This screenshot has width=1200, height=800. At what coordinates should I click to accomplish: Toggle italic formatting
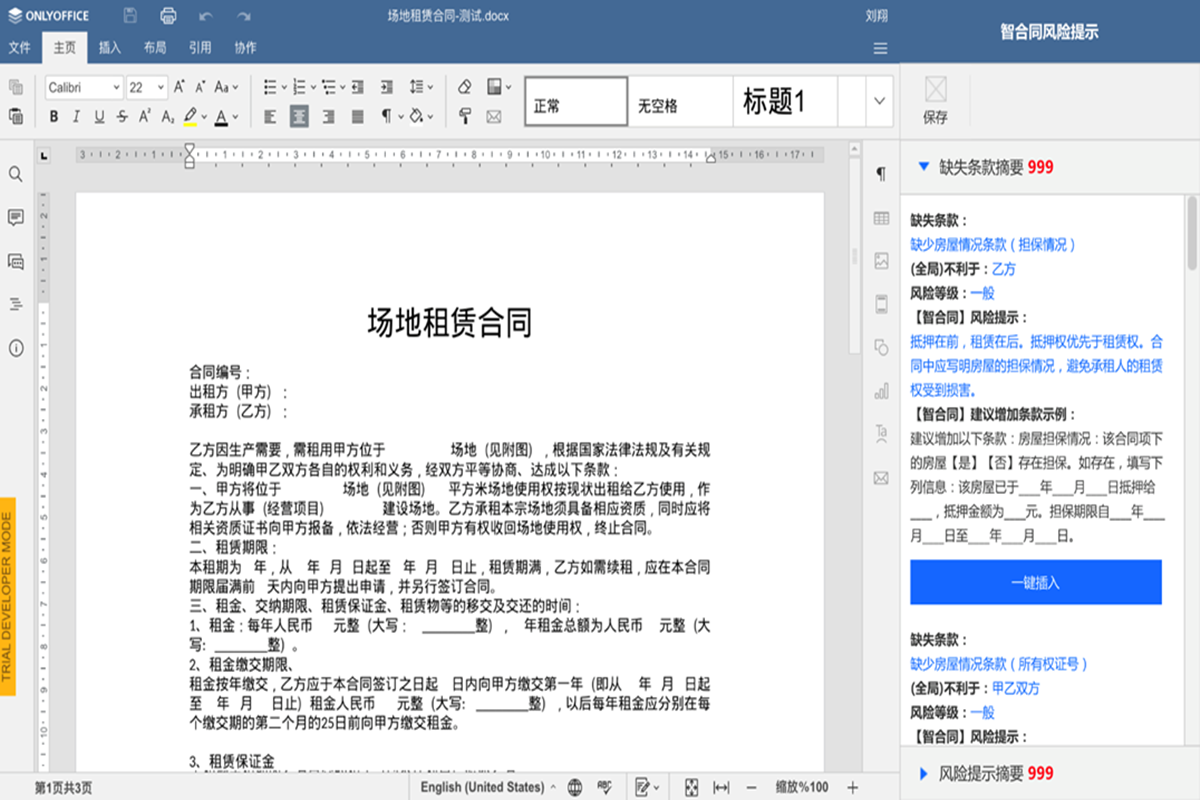(76, 117)
